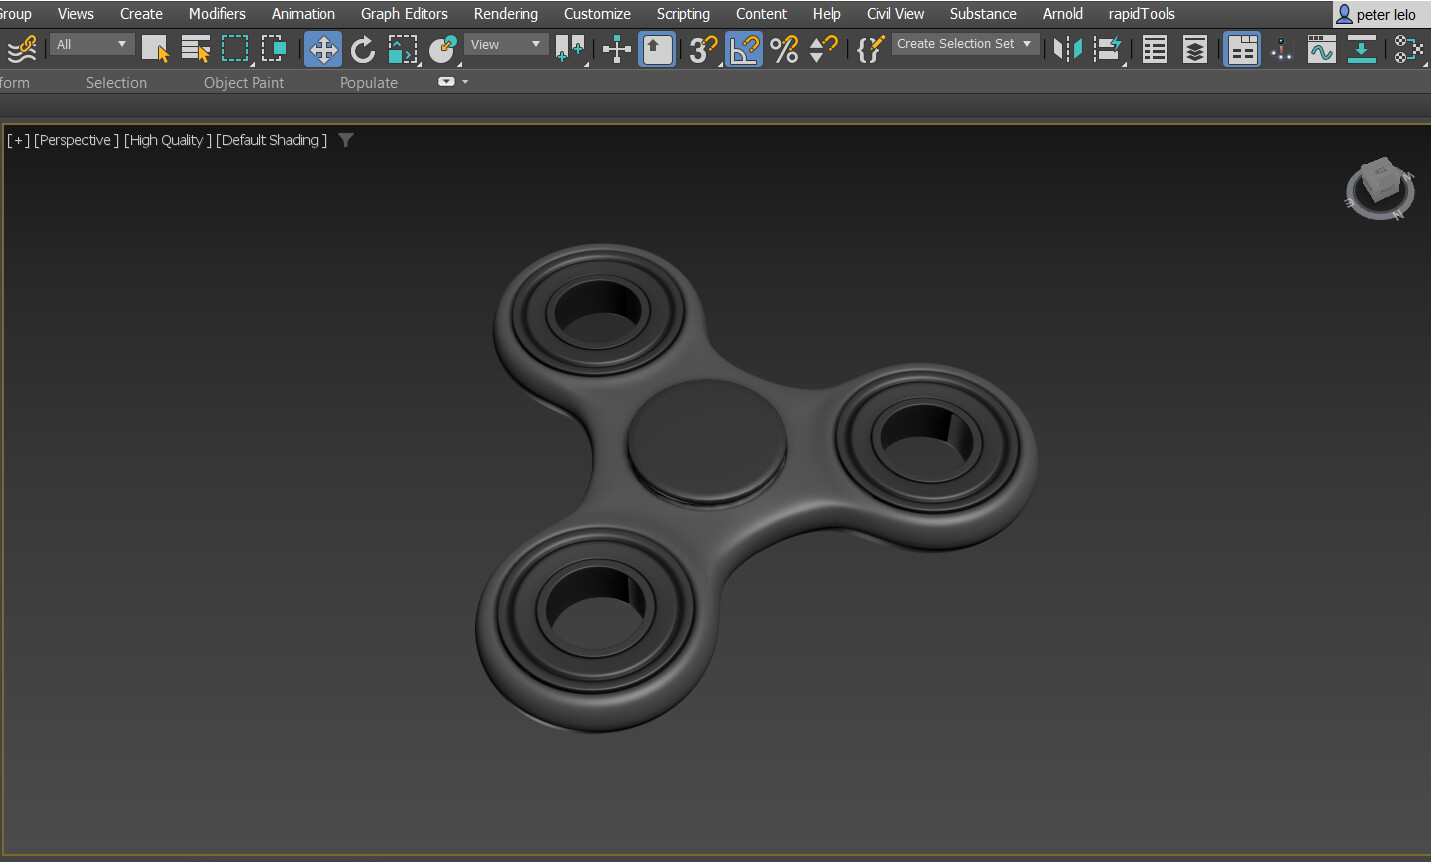
Task: Toggle the Scene Explorer
Action: (1154, 48)
